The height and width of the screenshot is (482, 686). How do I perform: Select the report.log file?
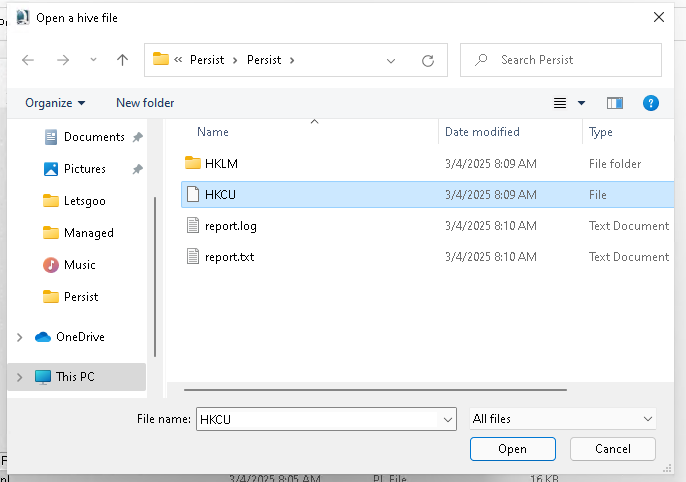pos(230,226)
